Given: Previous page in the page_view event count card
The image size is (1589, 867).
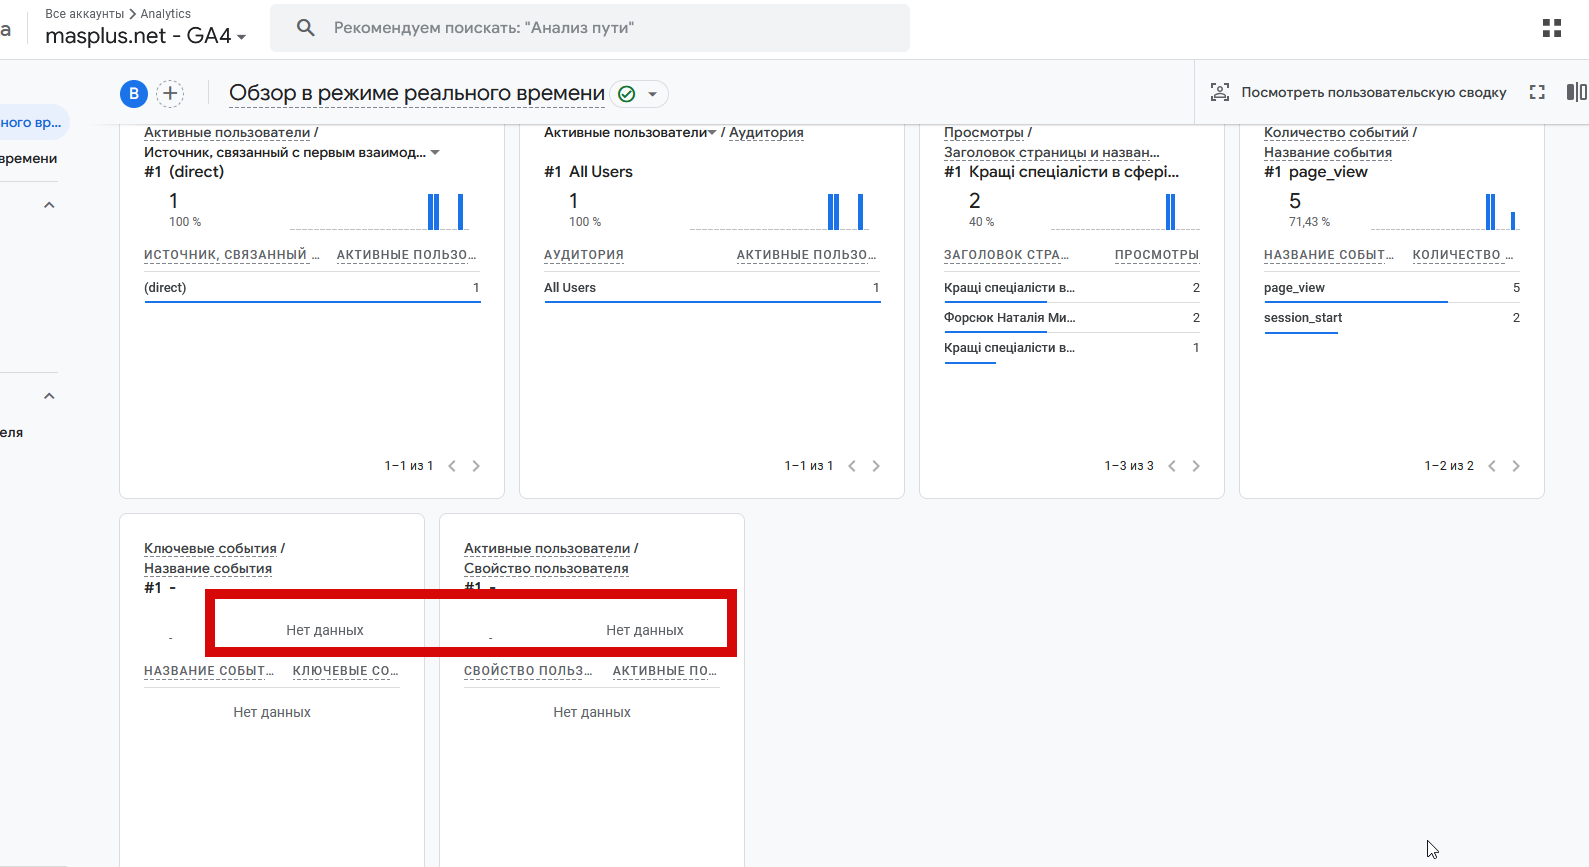Looking at the screenshot, I should [1492, 466].
